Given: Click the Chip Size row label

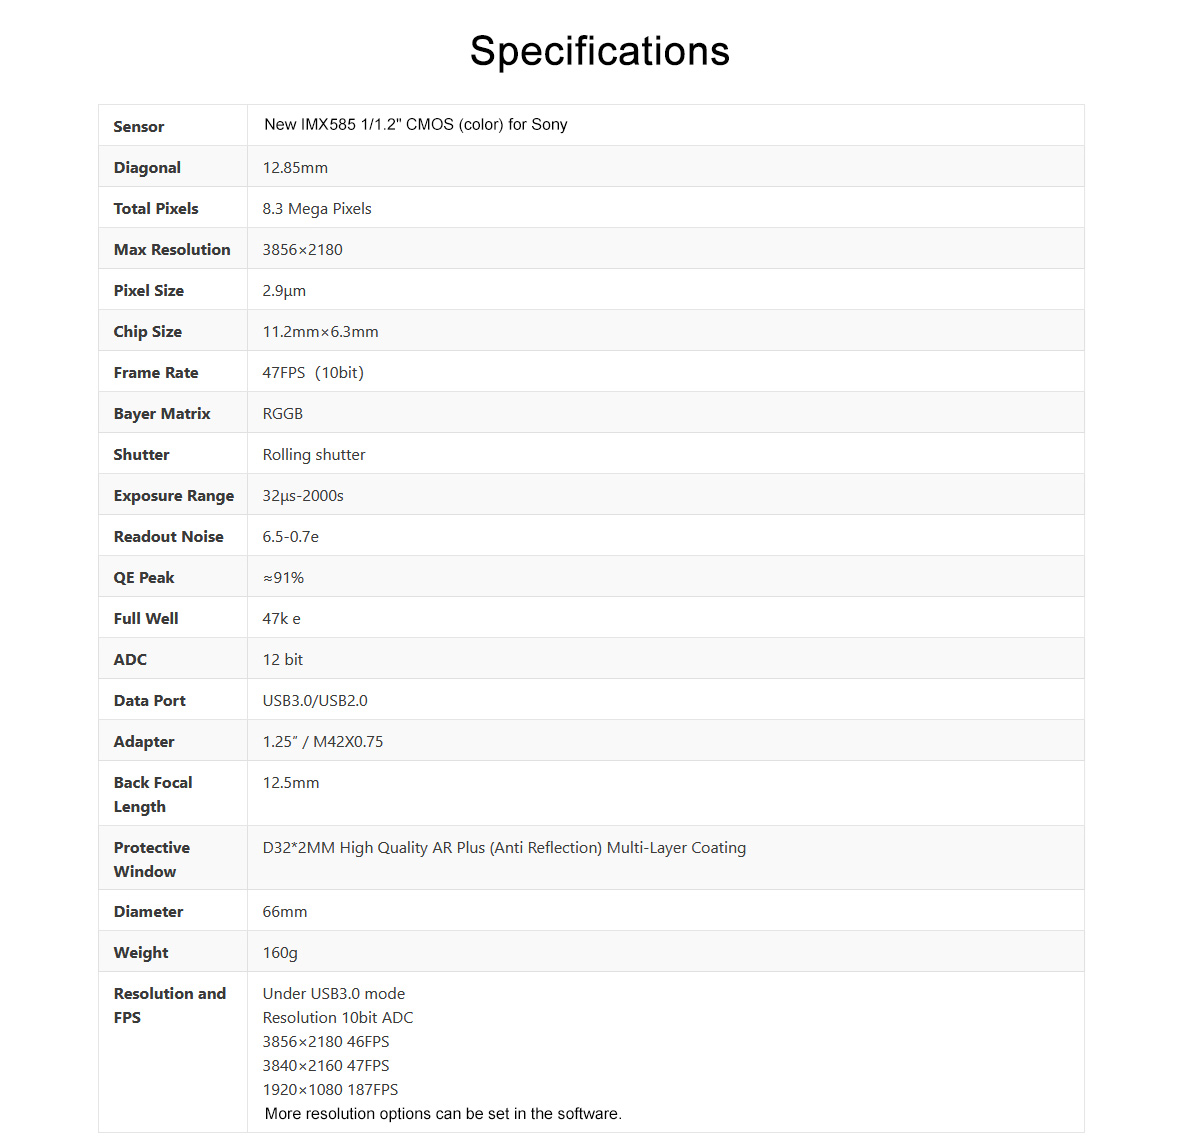Looking at the screenshot, I should [148, 332].
